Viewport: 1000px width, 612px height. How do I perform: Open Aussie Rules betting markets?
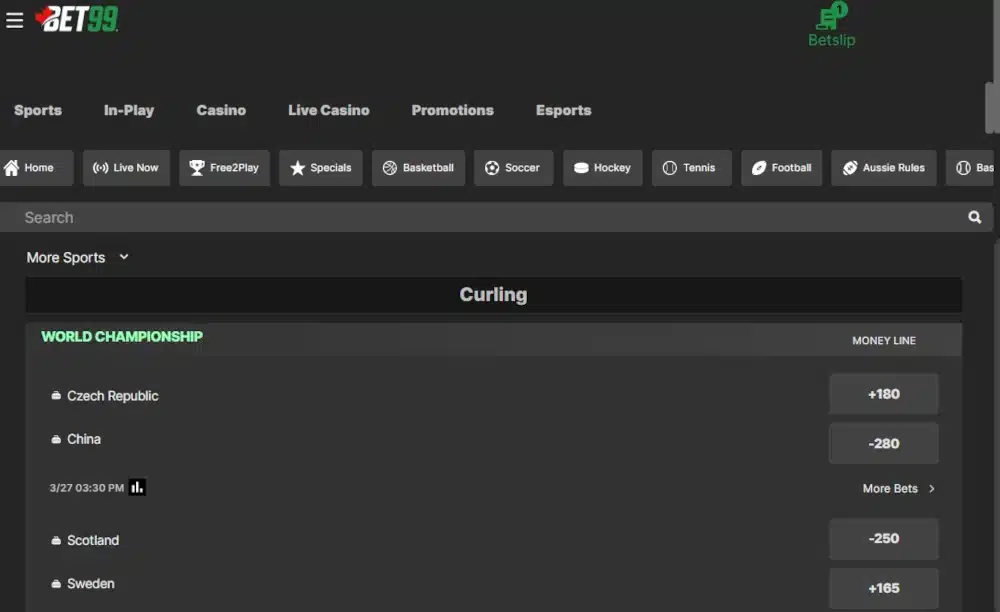(883, 168)
